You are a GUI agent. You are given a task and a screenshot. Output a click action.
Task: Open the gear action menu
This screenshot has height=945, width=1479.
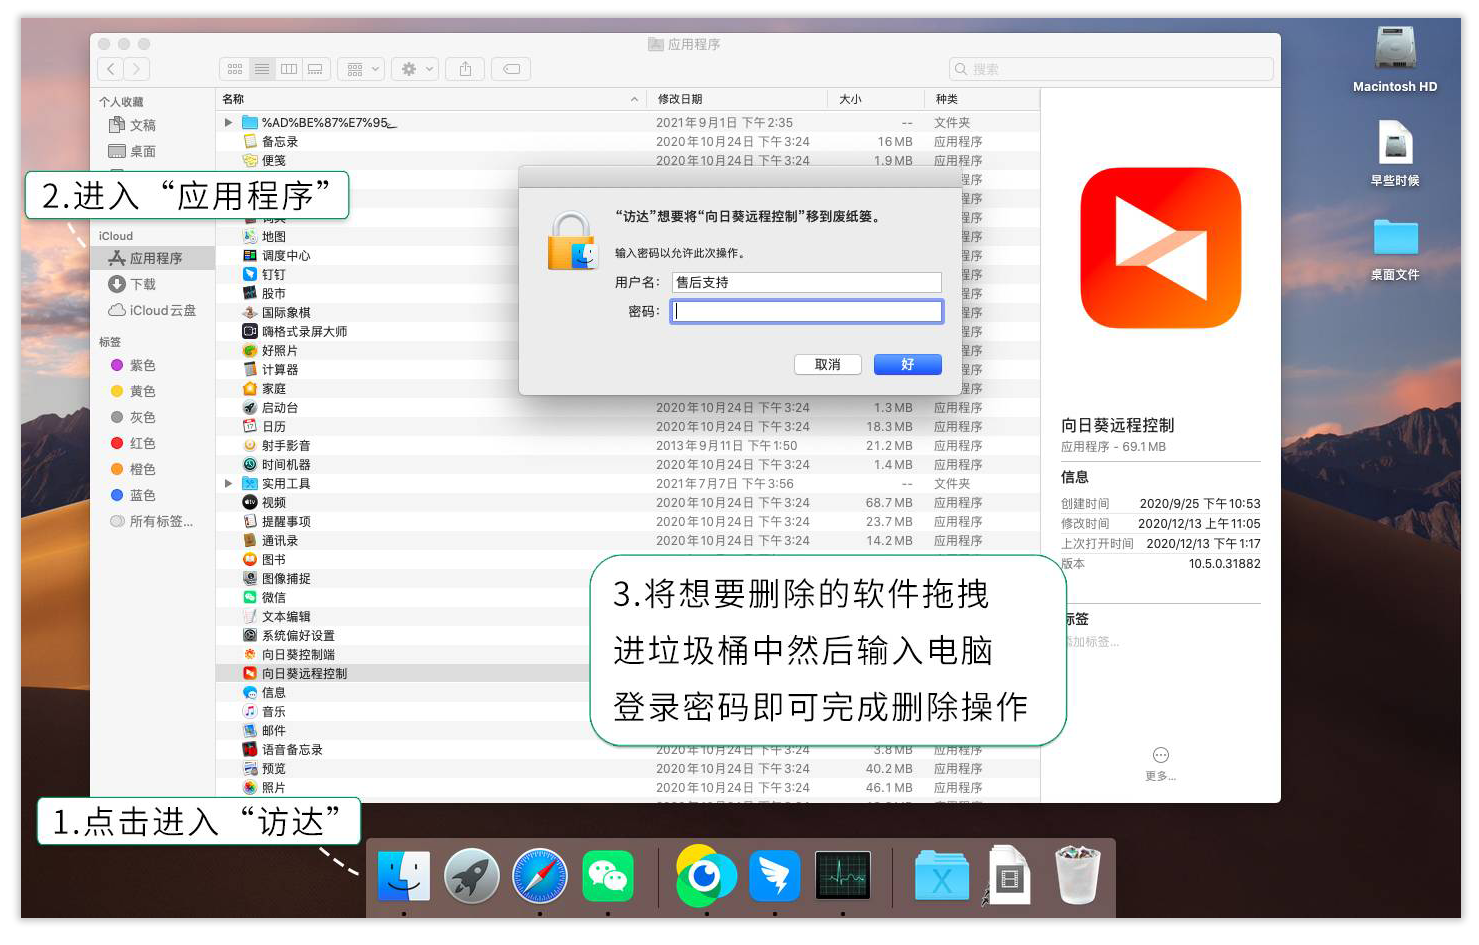415,69
